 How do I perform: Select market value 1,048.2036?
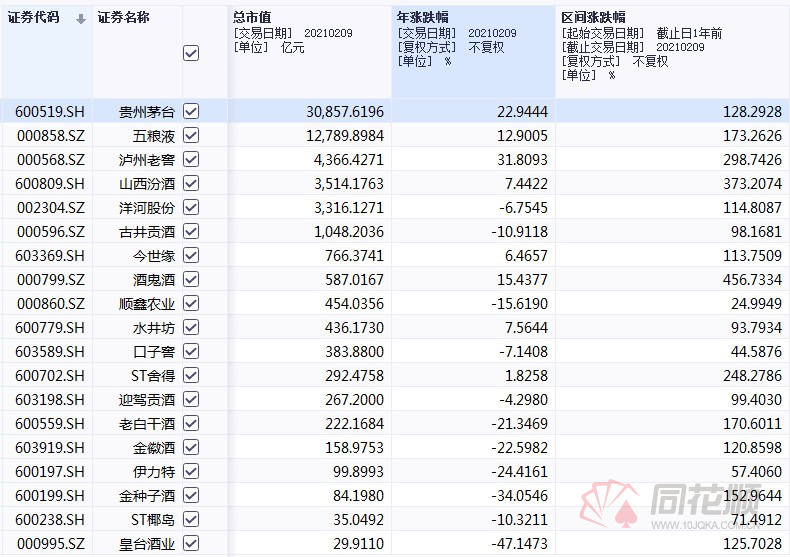click(349, 232)
